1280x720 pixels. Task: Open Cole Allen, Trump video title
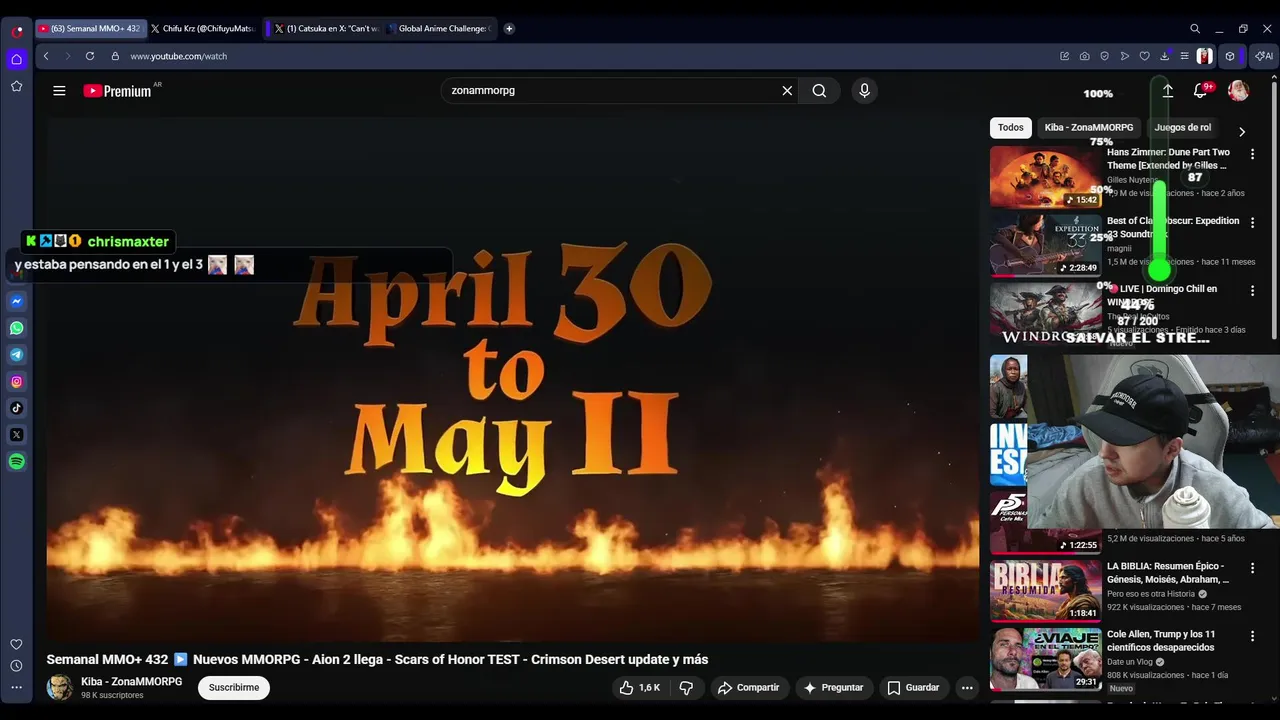click(1161, 641)
